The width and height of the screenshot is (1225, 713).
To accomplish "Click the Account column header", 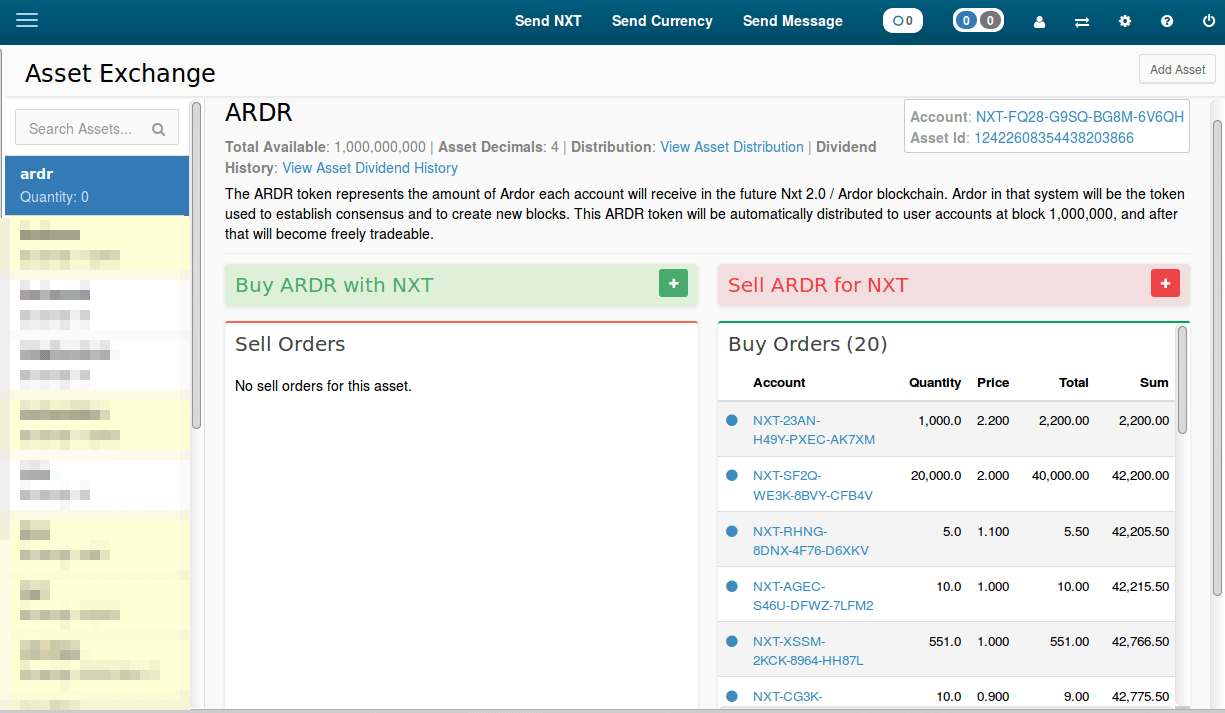I will (779, 383).
